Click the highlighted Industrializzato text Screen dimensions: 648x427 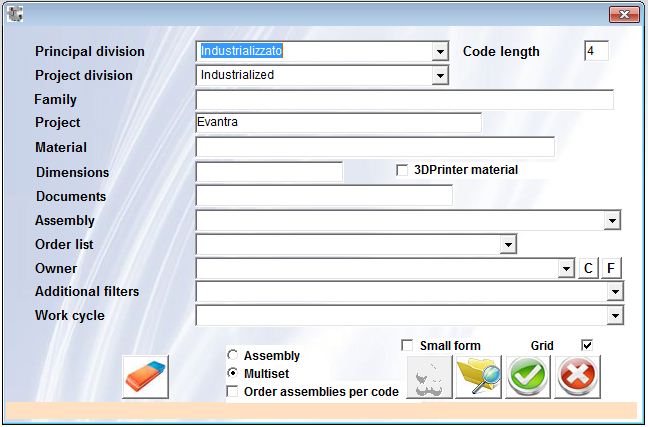(241, 51)
